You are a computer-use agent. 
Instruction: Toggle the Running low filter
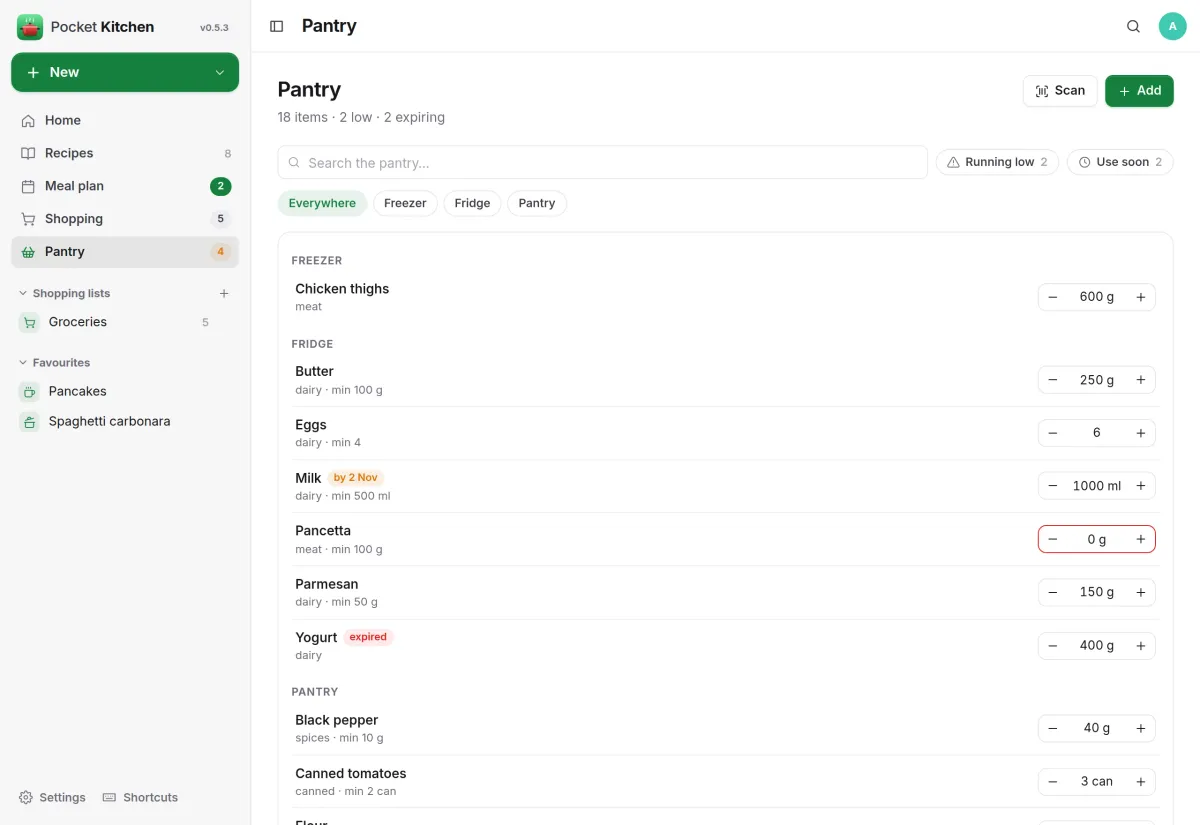point(997,162)
